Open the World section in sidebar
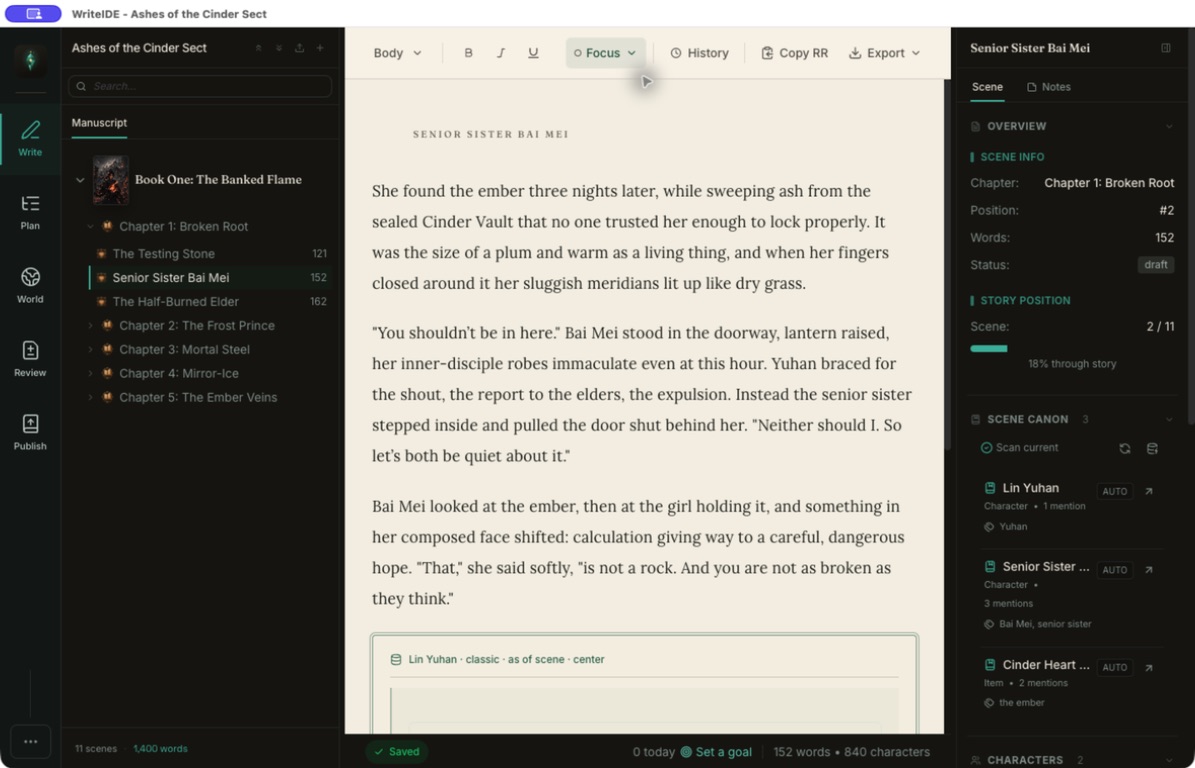This screenshot has width=1195, height=768. [30, 286]
